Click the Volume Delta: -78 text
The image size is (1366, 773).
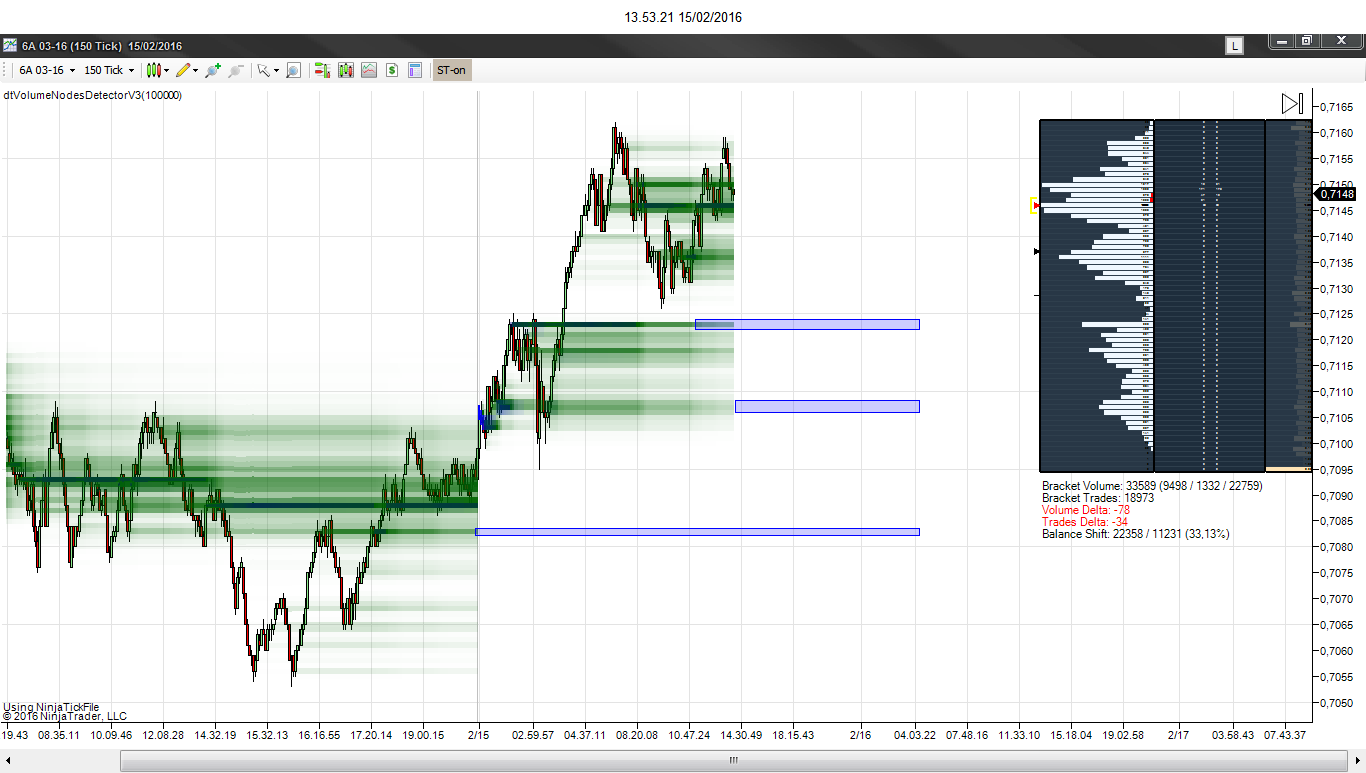(1086, 510)
